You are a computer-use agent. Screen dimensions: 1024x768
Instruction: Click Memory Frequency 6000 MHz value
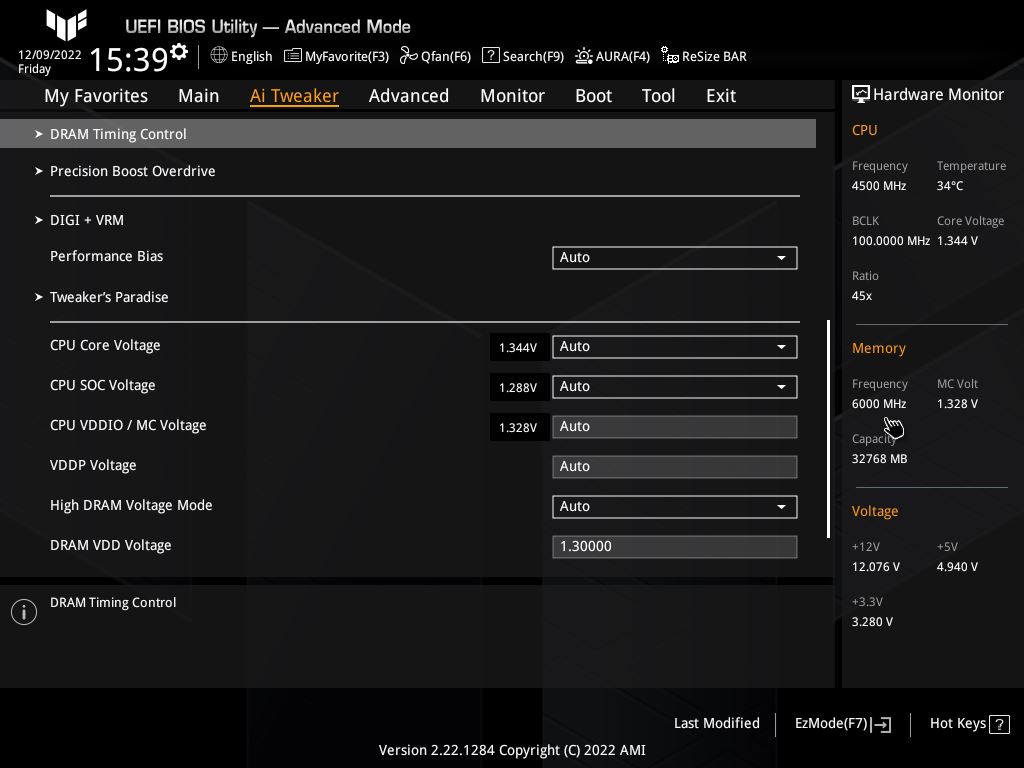[x=878, y=404]
